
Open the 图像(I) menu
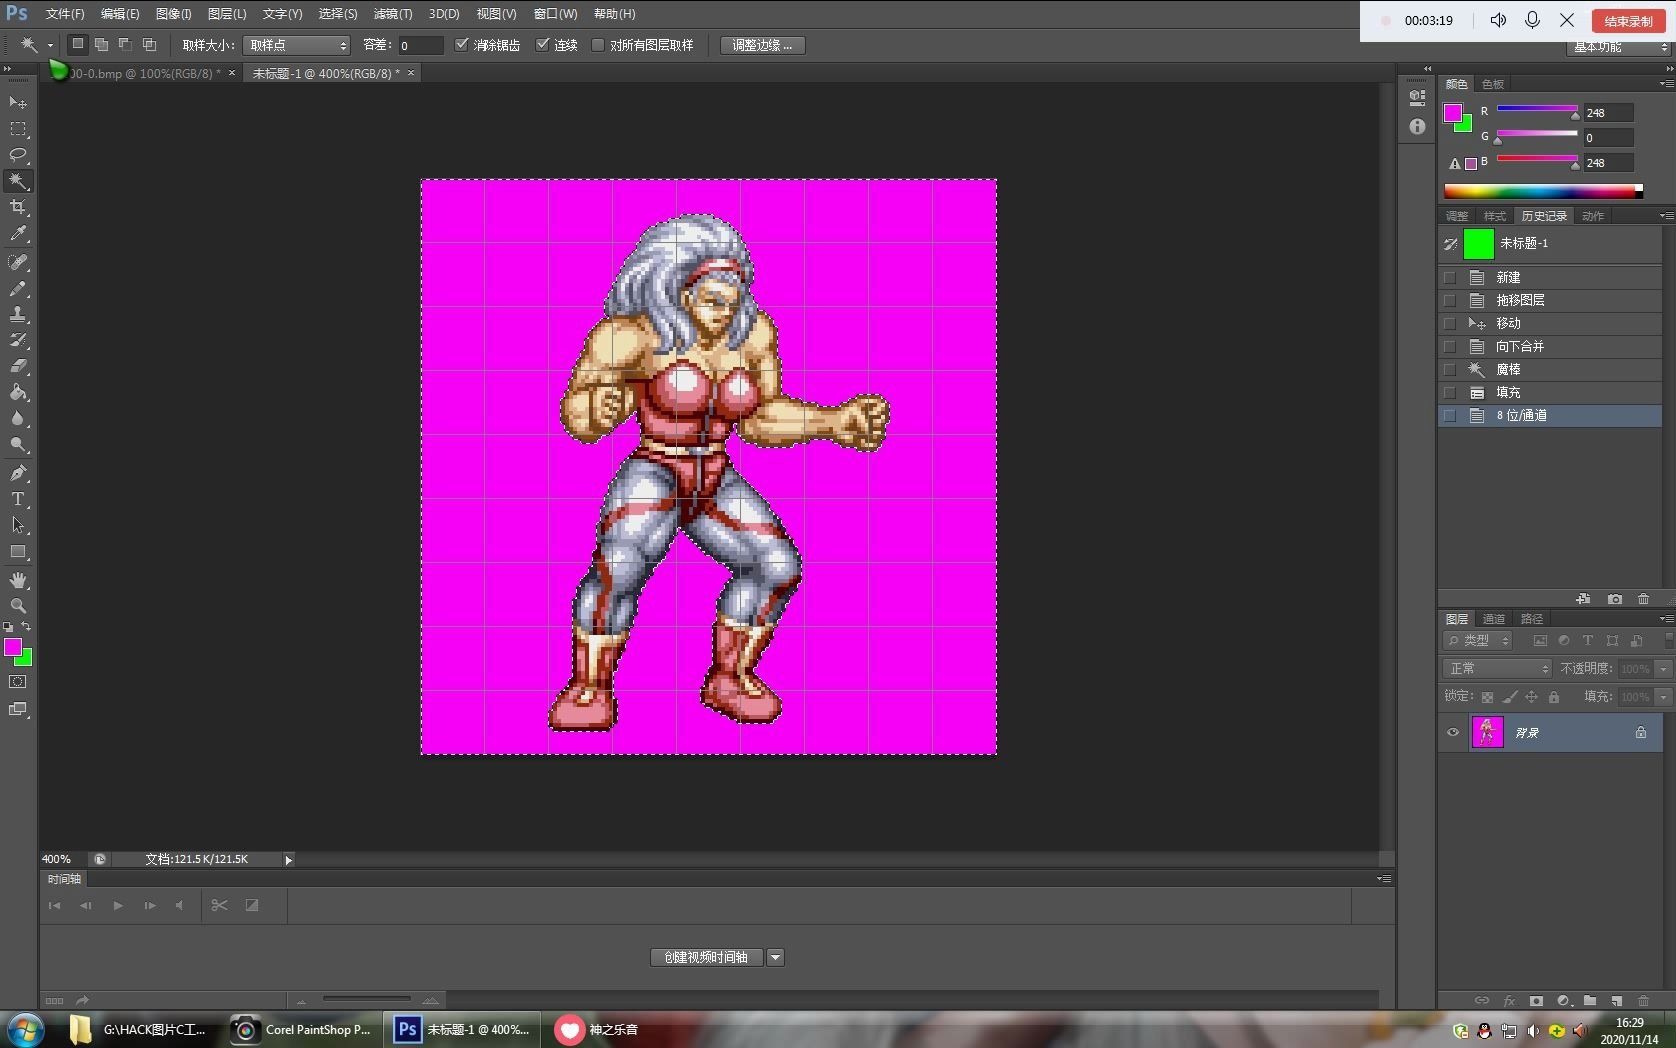[x=173, y=14]
